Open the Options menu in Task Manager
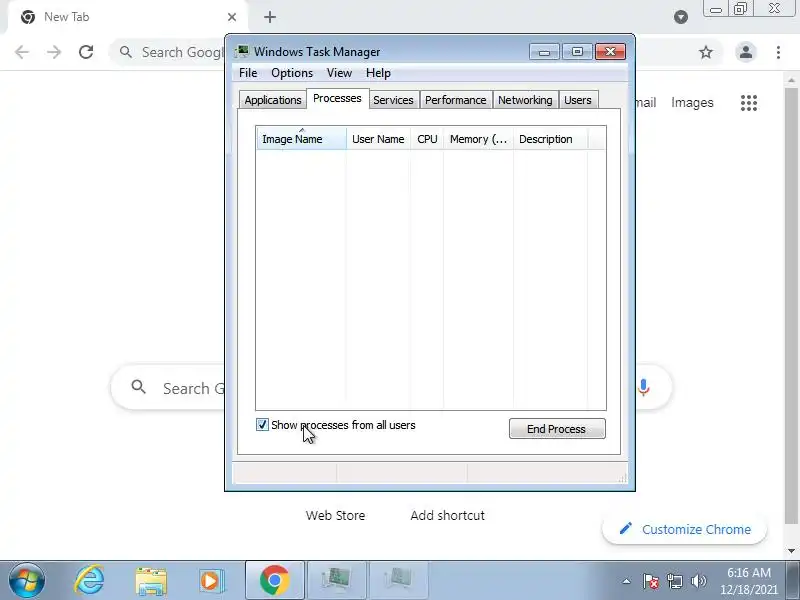800x600 pixels. click(292, 73)
